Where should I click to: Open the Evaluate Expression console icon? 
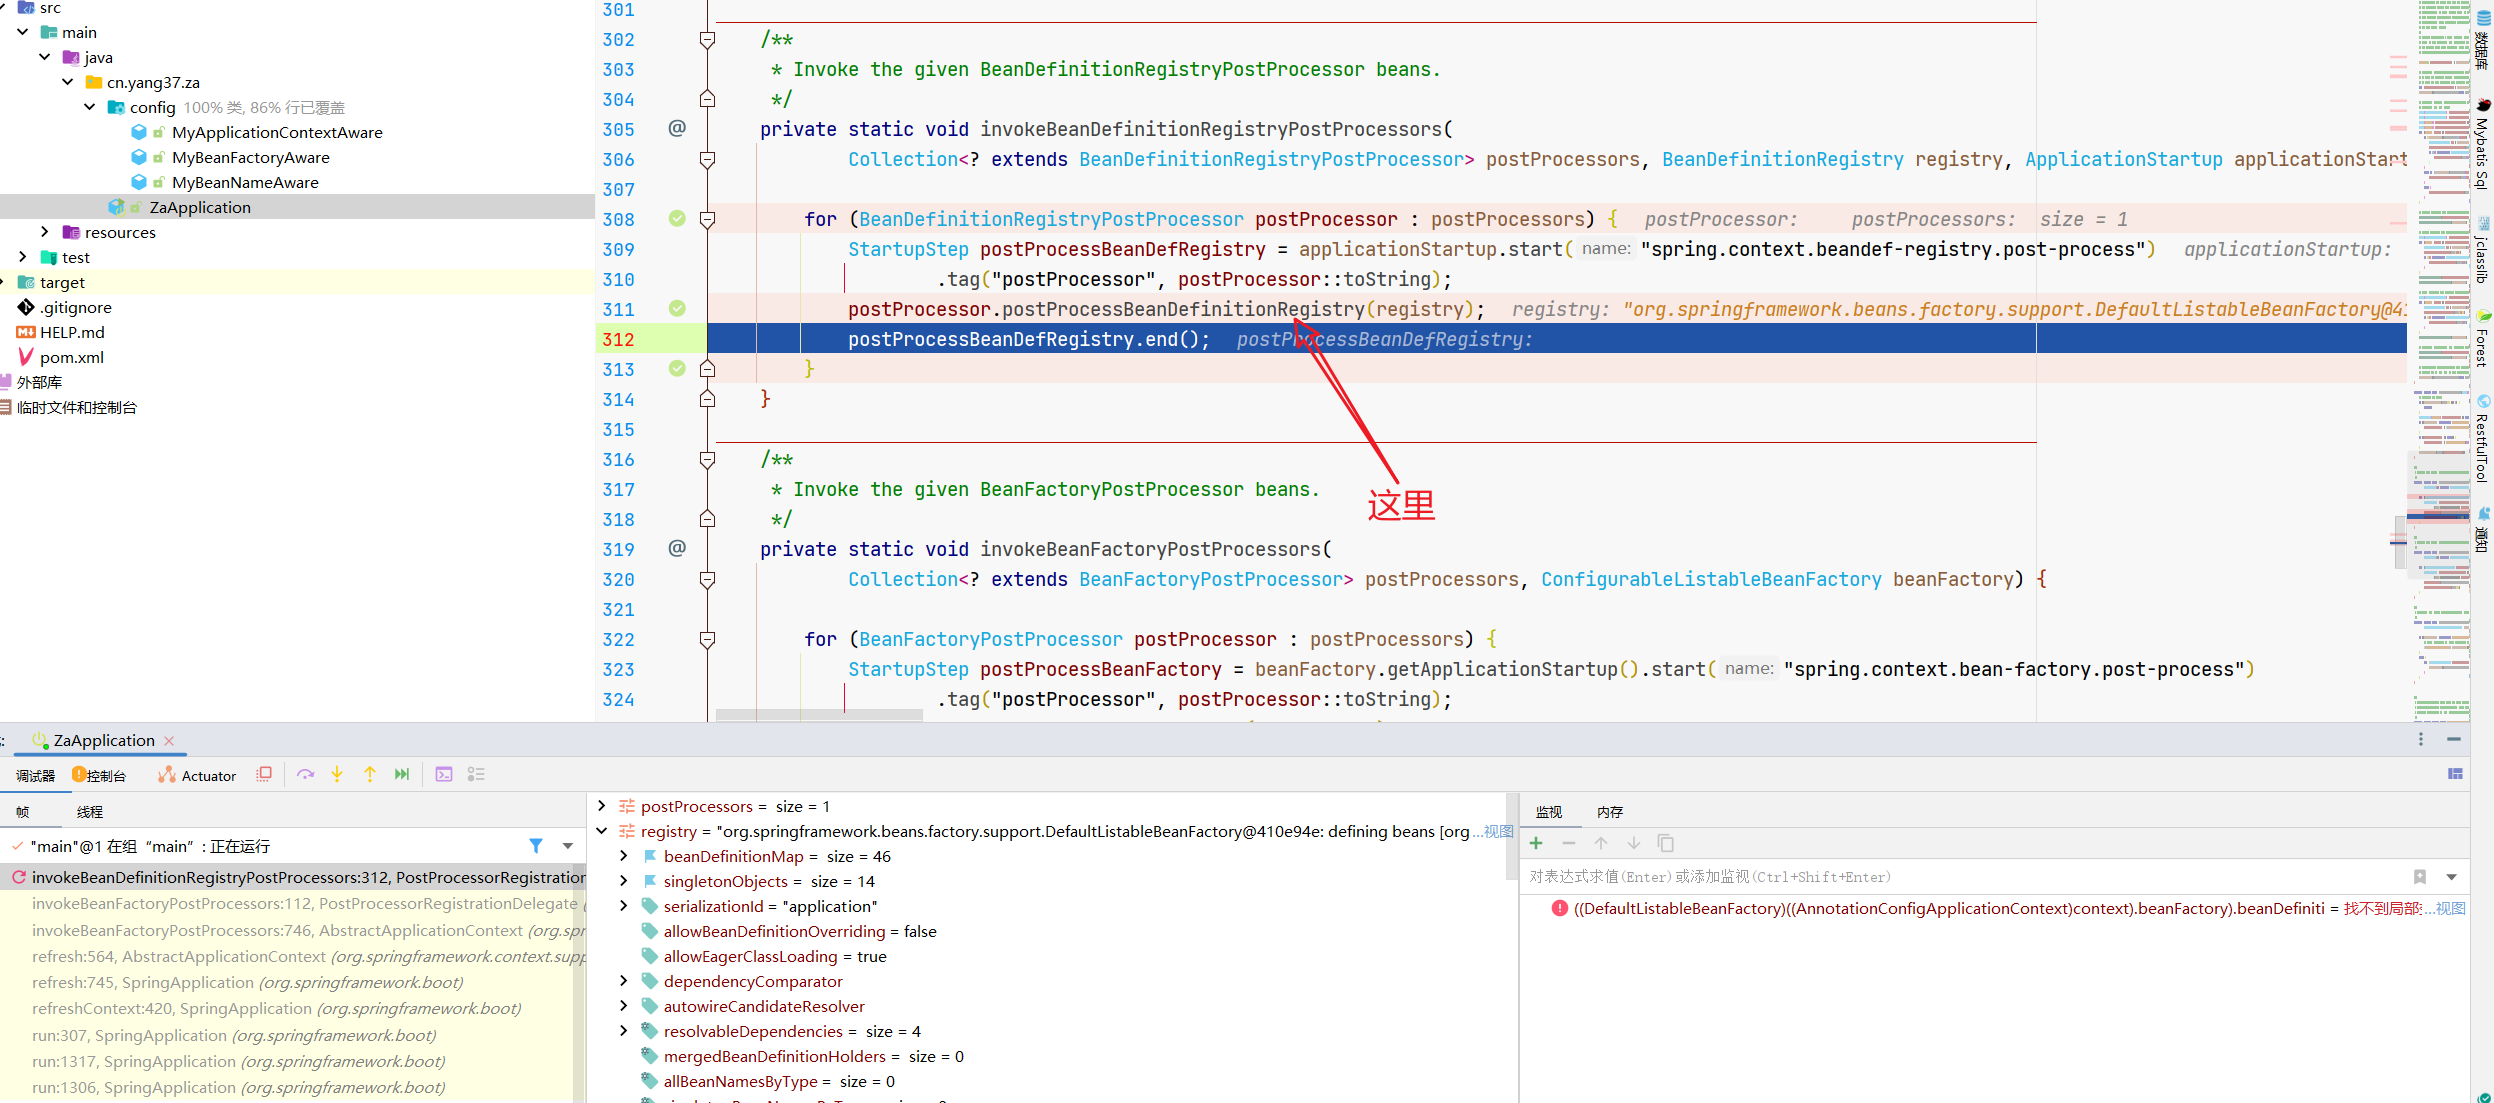coord(444,774)
